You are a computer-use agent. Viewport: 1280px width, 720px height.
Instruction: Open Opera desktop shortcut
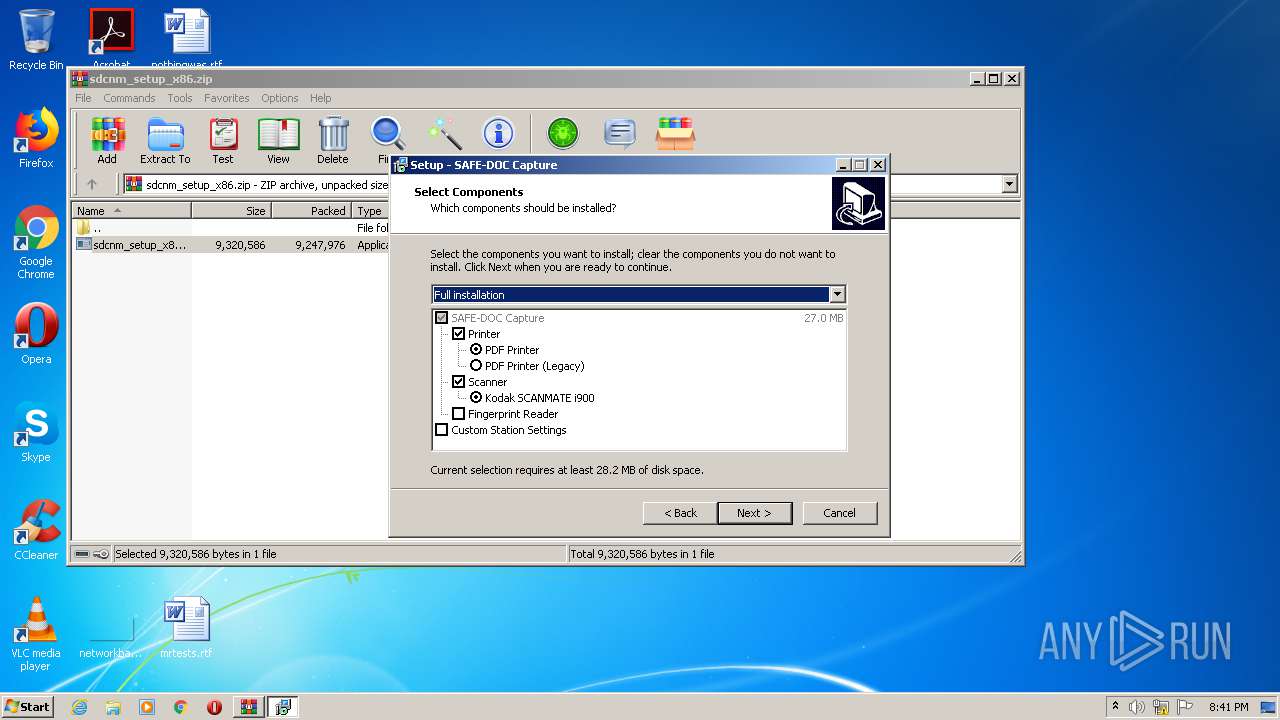[36, 334]
